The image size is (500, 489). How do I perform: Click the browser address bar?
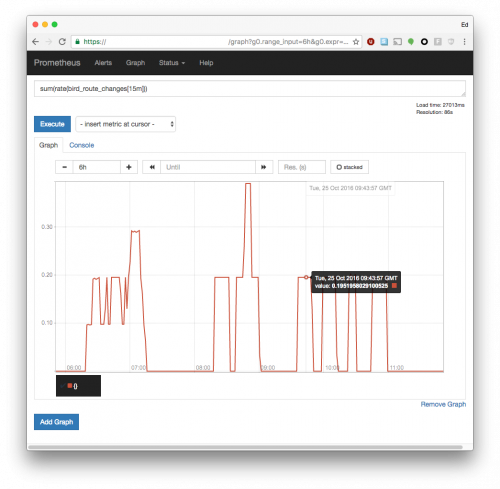pos(217,42)
